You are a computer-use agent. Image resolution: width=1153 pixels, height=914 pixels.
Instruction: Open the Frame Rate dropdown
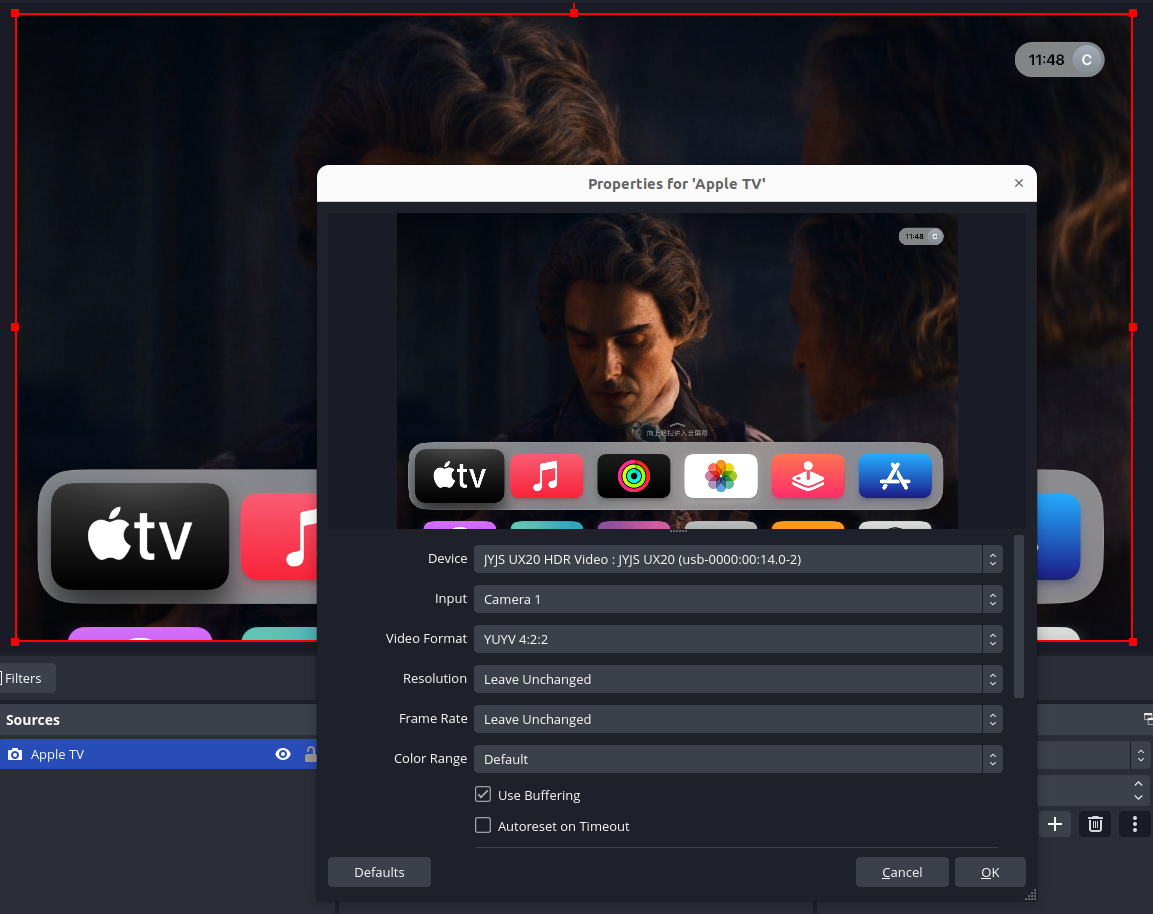tap(737, 719)
